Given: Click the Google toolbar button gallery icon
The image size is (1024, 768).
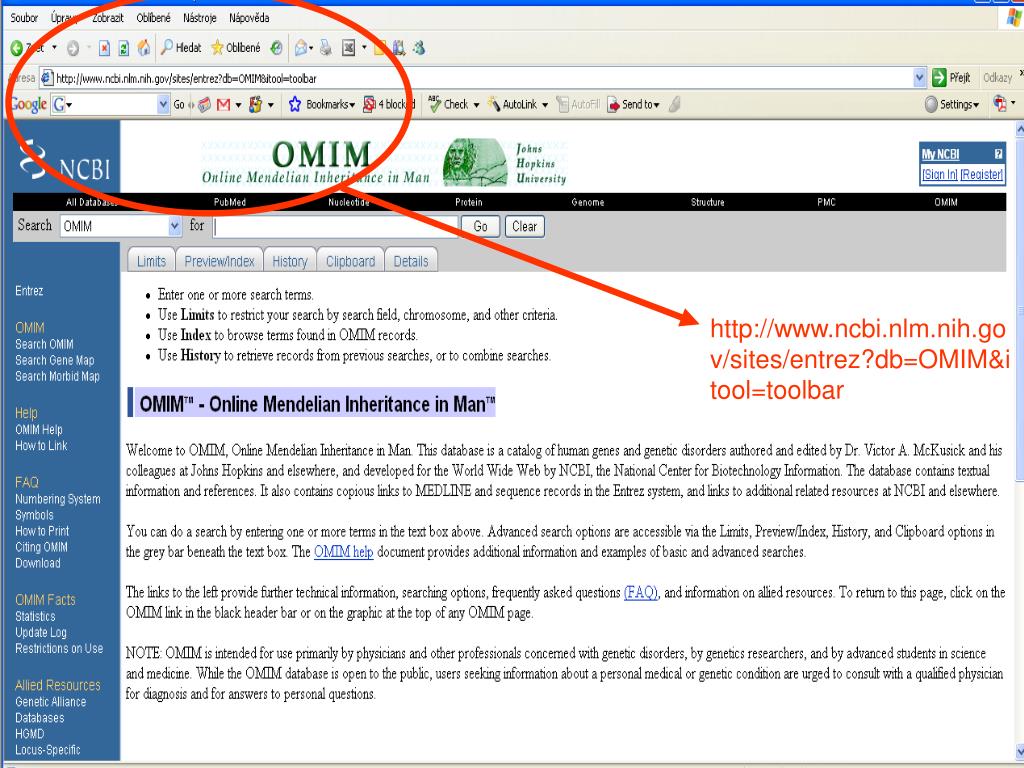Looking at the screenshot, I should (255, 104).
